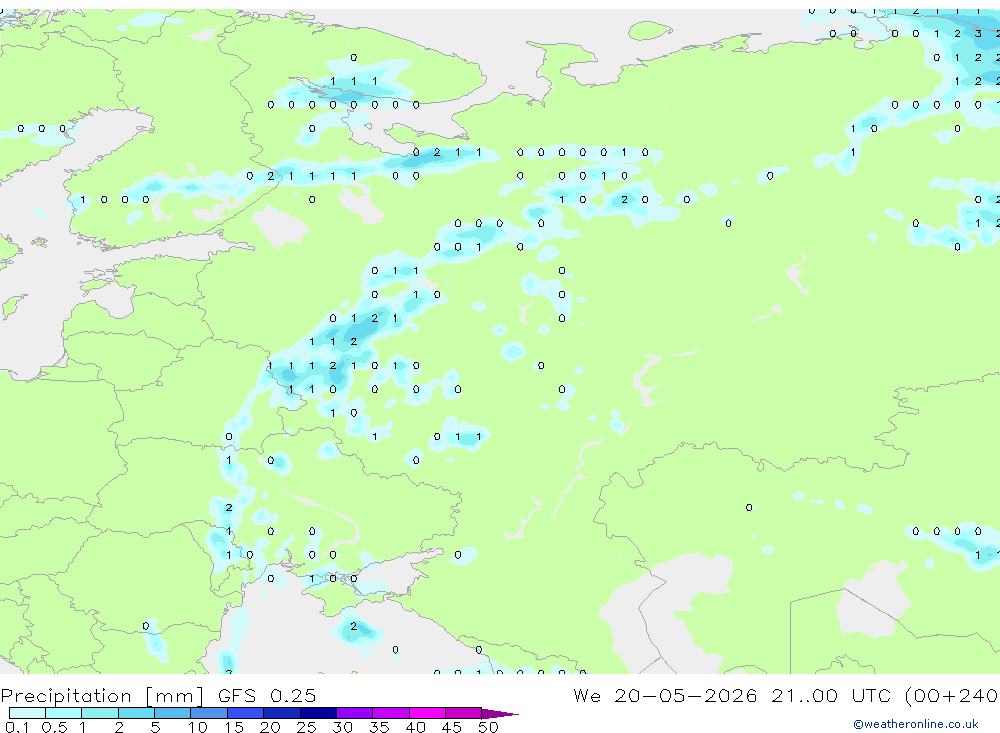This screenshot has height=733, width=1000.
Task: Pick the legend swatch between 5 and 10
Action: click(x=173, y=713)
